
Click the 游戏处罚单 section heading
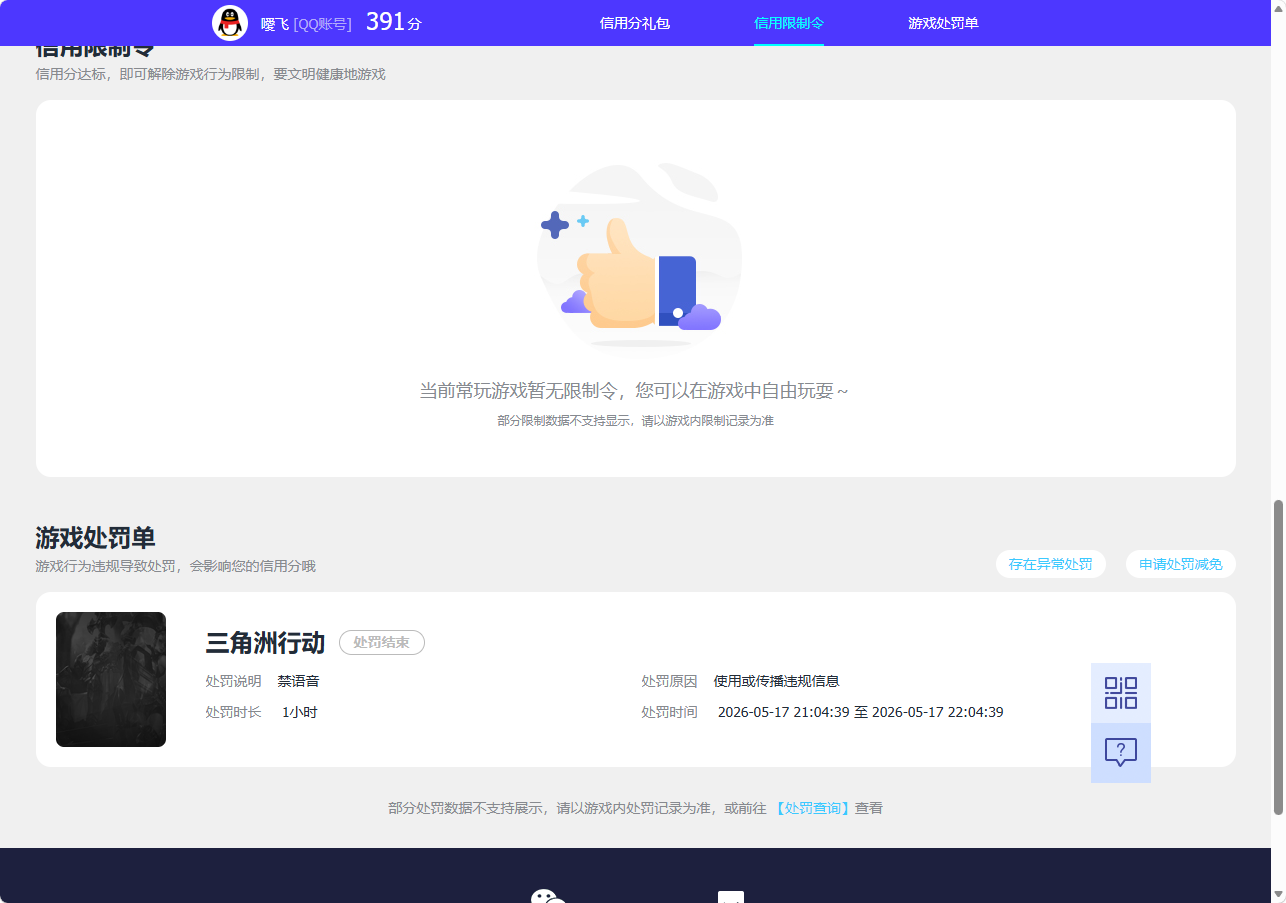pos(95,538)
